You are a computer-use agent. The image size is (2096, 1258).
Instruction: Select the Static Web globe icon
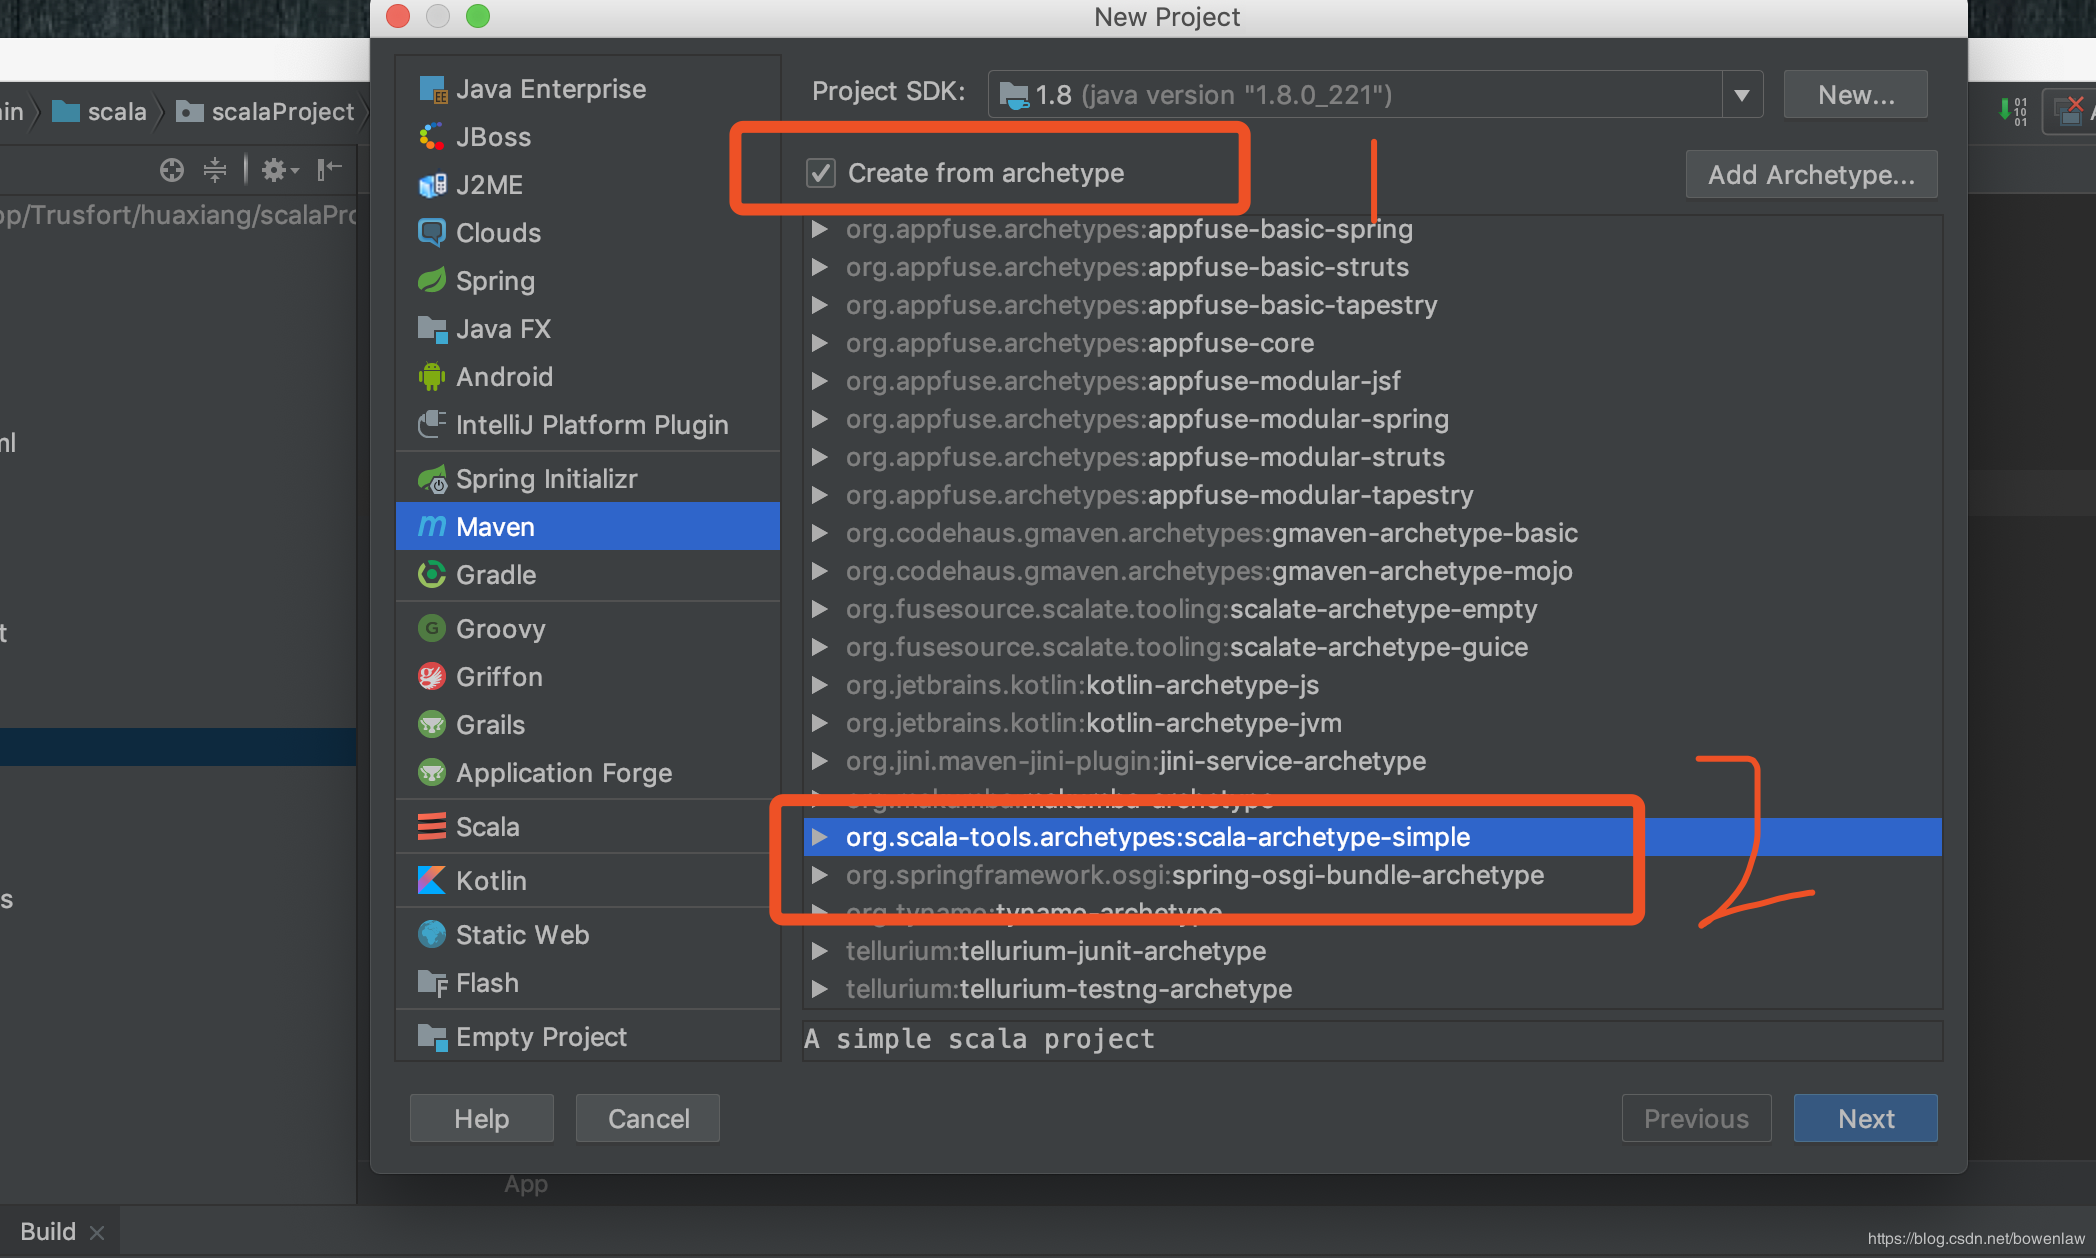coord(432,935)
